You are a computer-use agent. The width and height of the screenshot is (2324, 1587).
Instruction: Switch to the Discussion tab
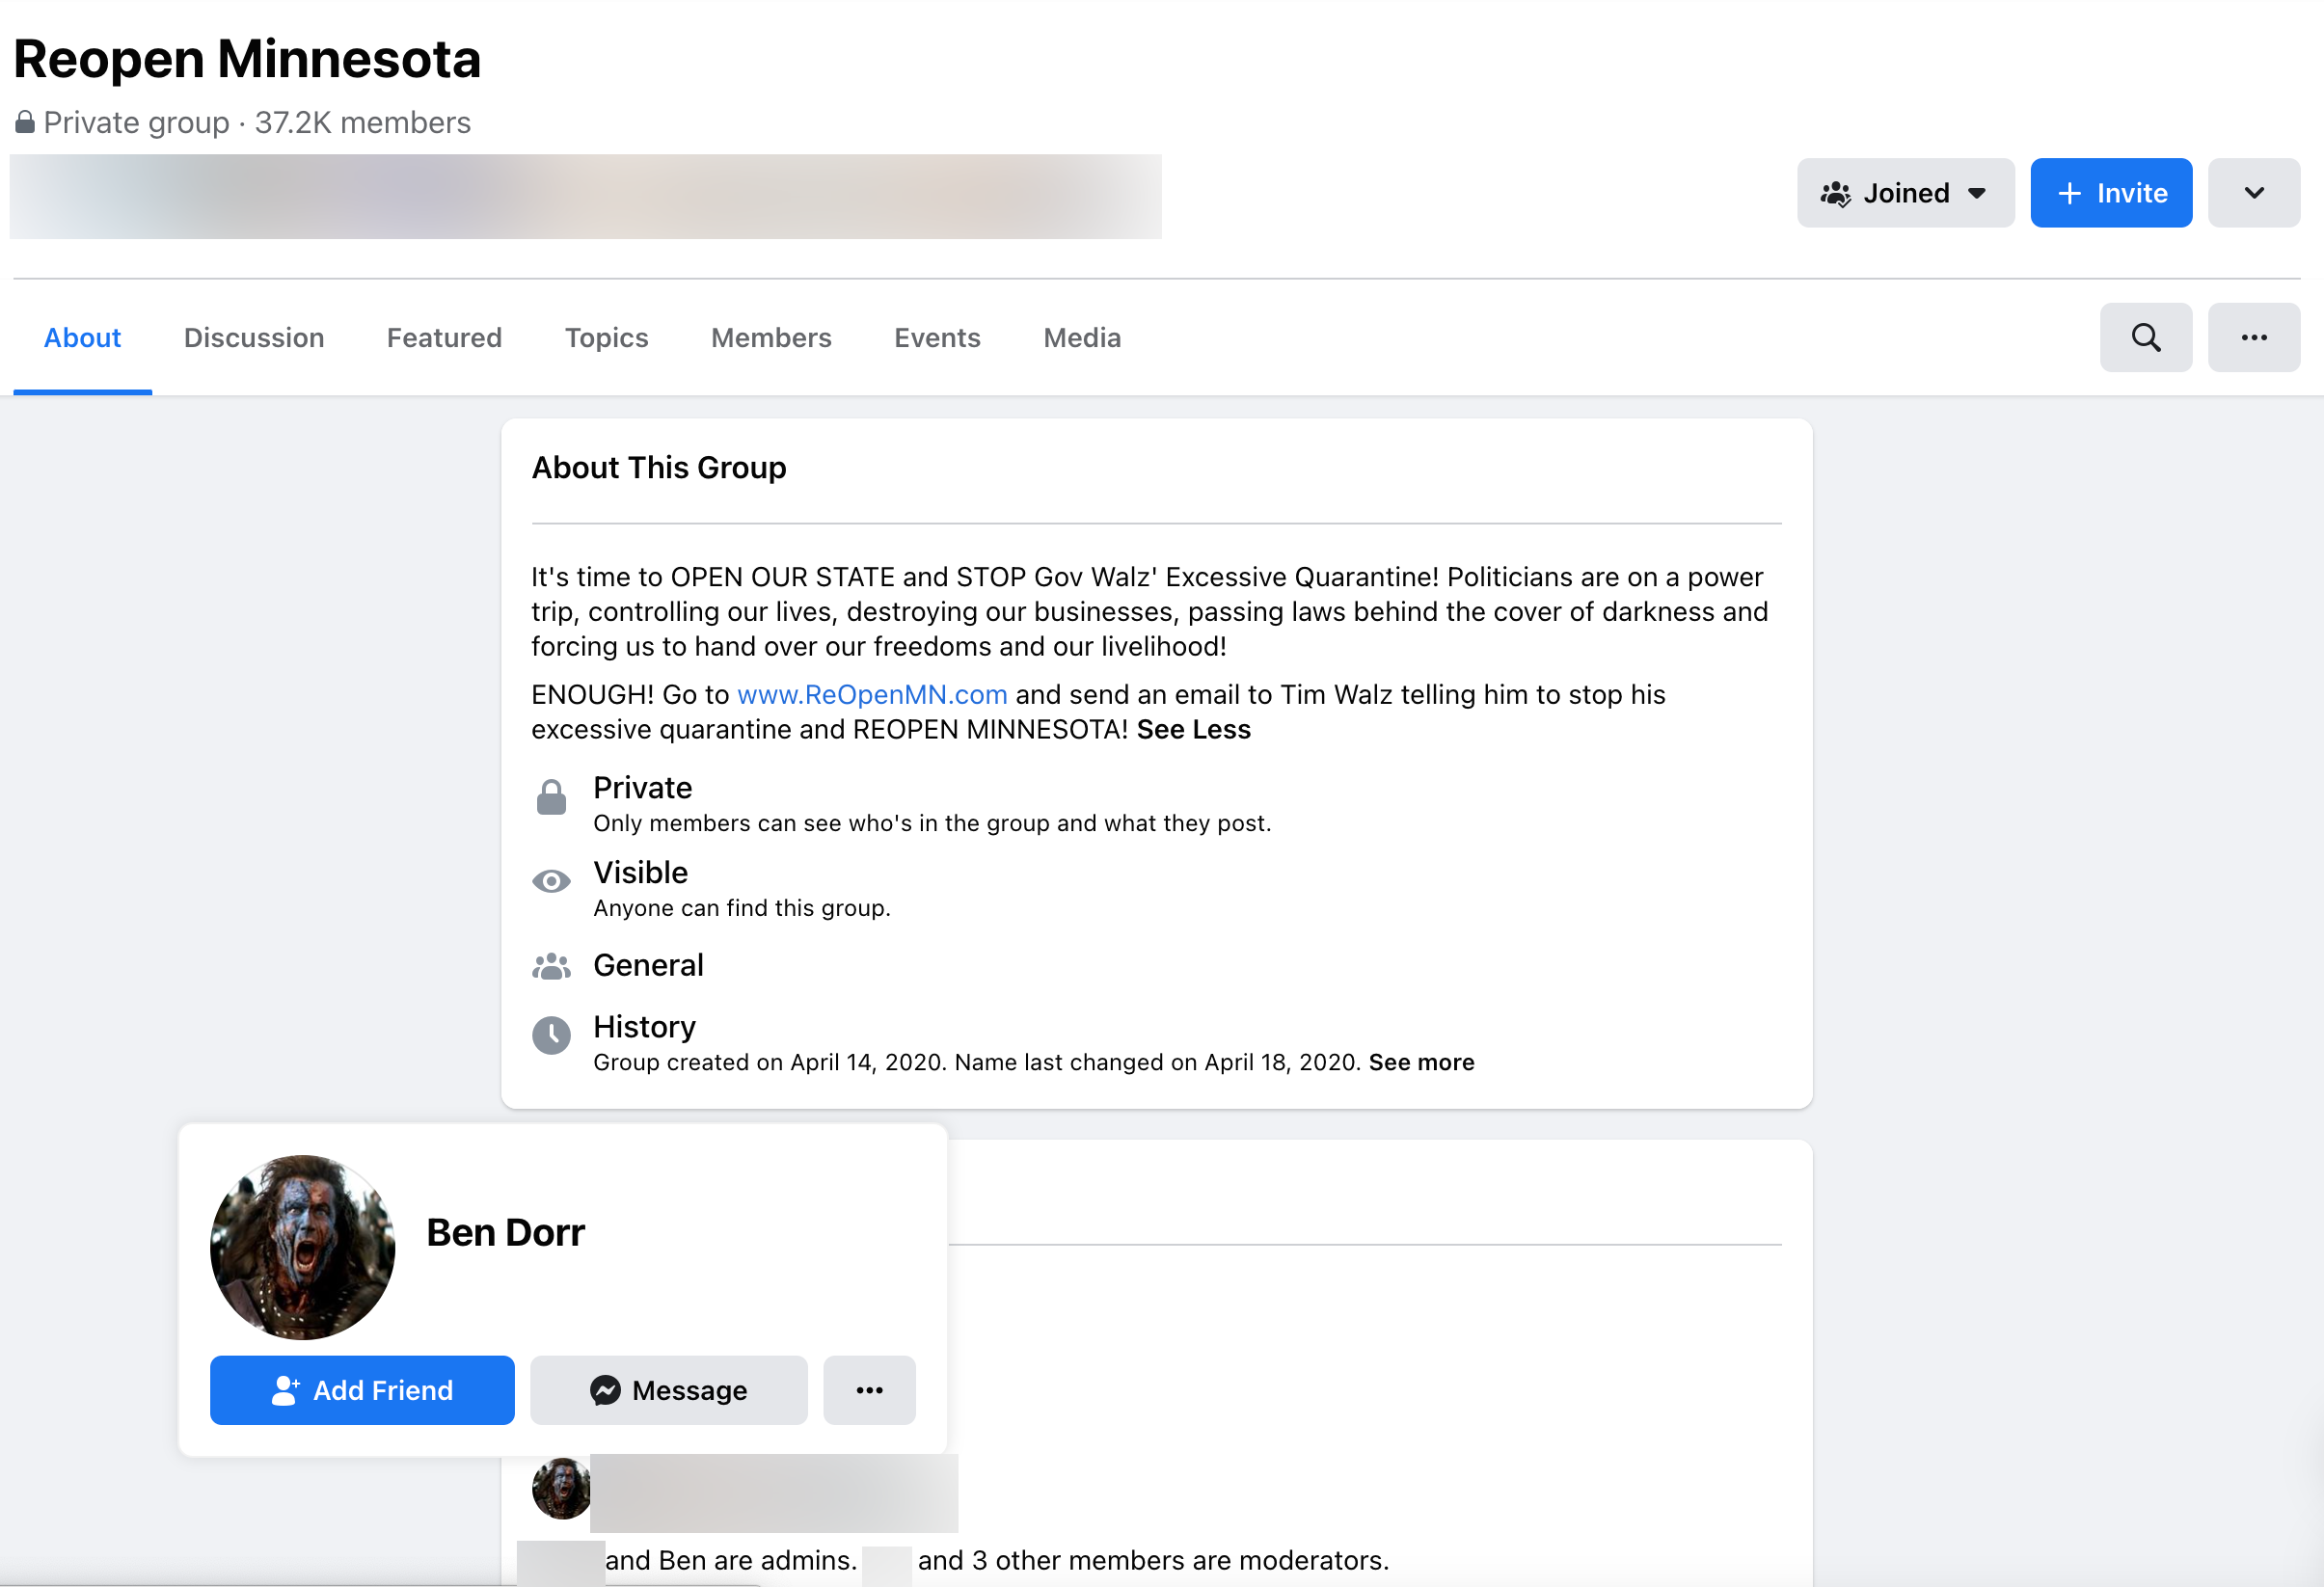coord(253,337)
